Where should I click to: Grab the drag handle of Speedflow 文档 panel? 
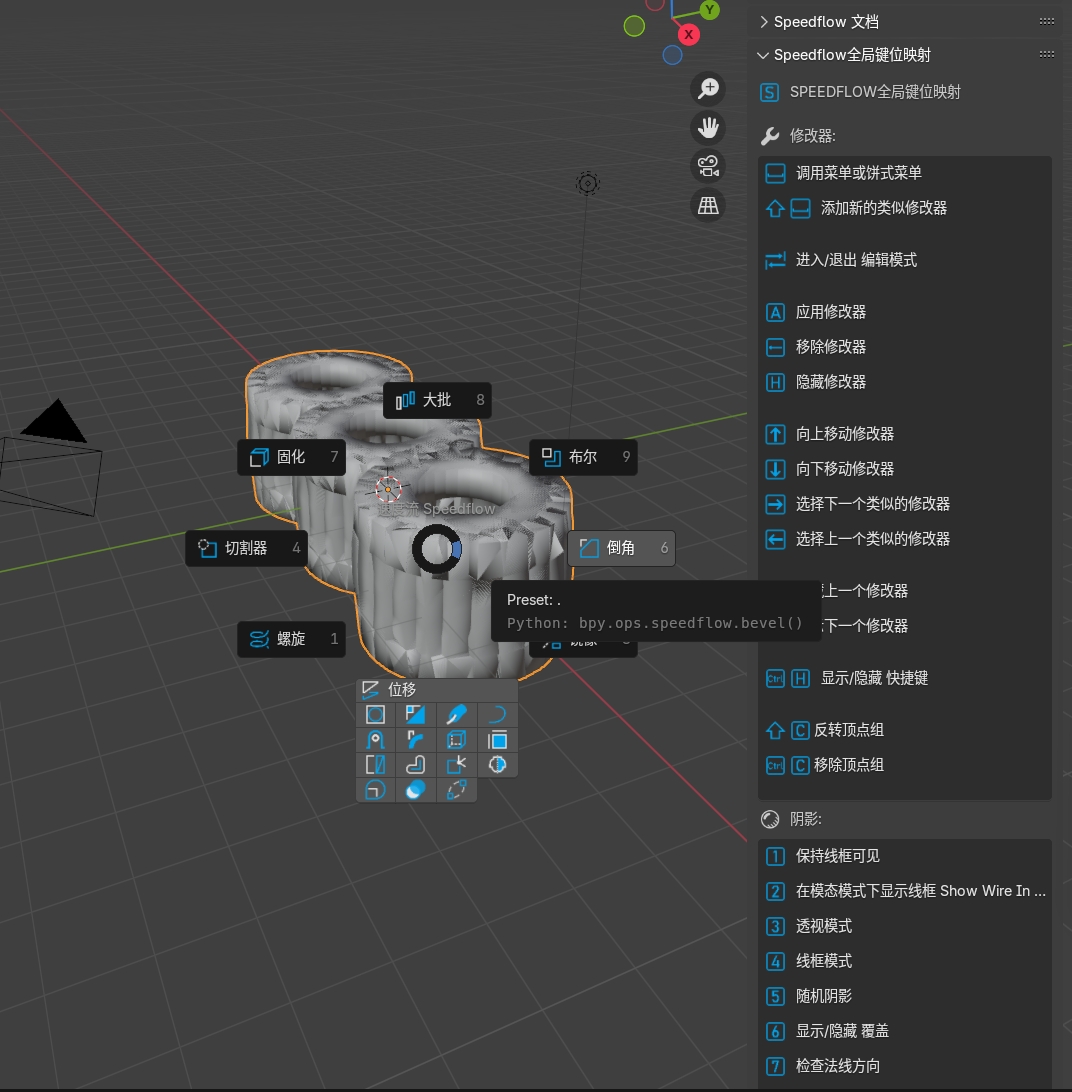(1046, 22)
